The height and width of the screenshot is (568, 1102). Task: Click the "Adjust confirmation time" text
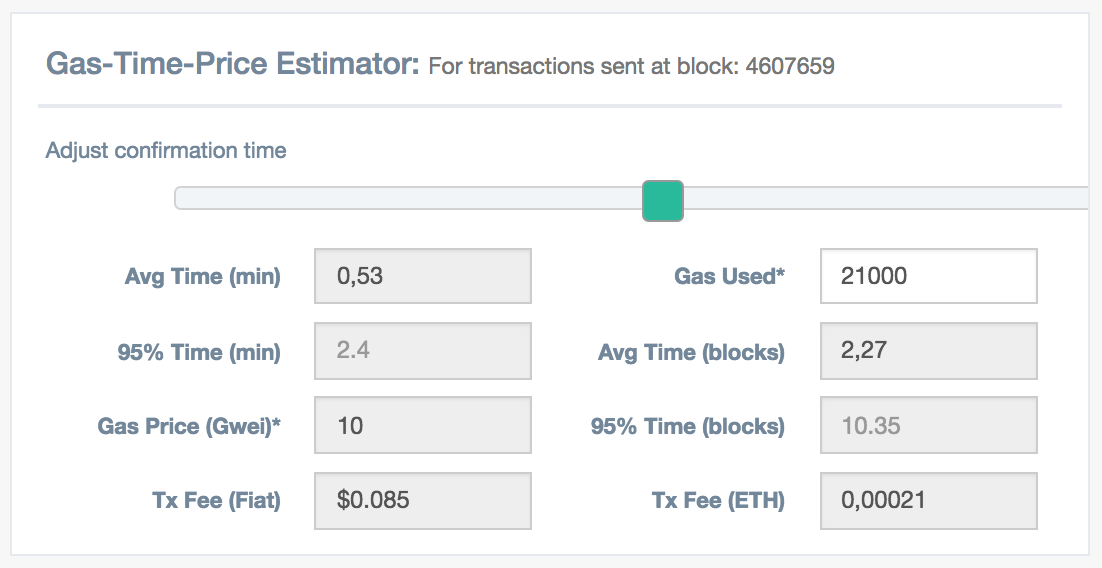(x=166, y=151)
